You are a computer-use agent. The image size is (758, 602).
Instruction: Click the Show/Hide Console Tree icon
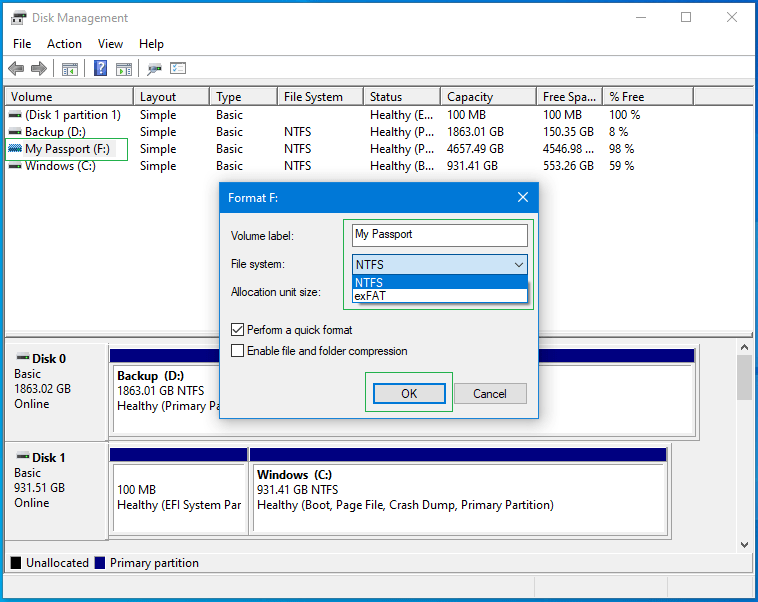coord(70,69)
